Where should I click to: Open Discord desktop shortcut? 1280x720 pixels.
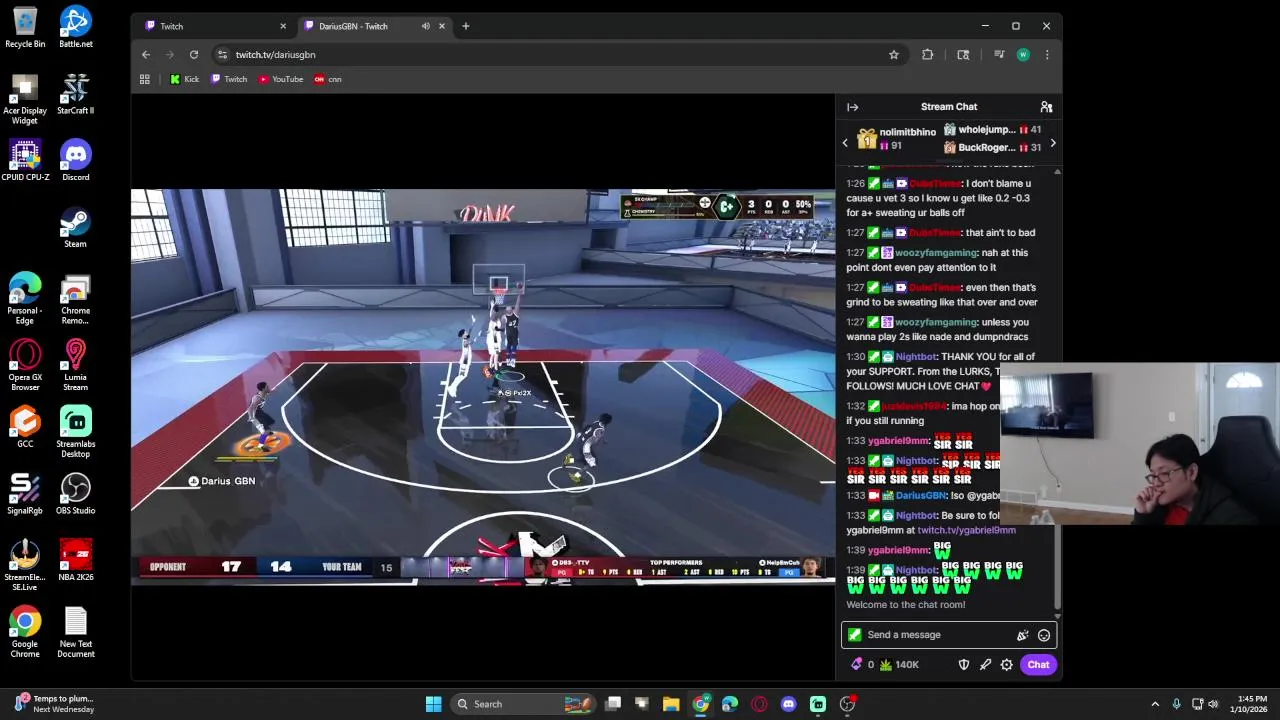coord(75,160)
